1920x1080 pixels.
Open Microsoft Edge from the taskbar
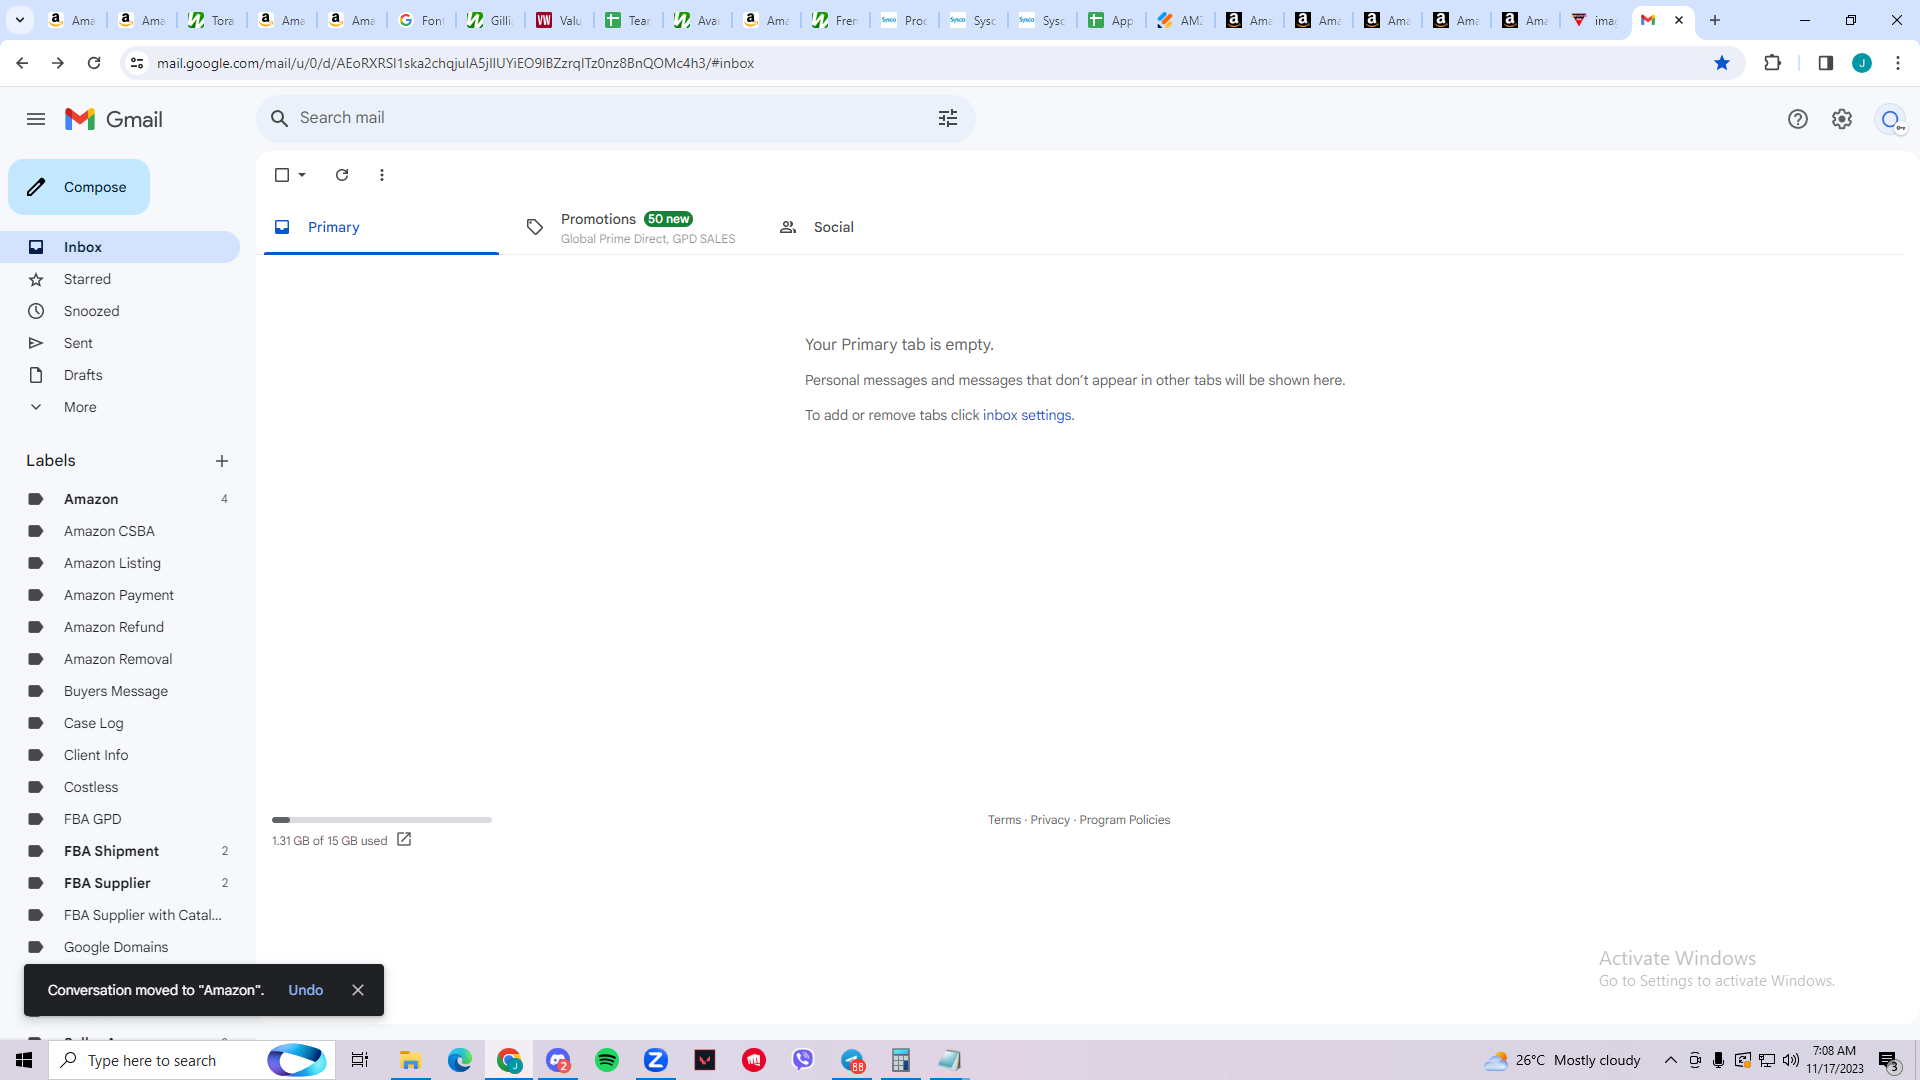tap(459, 1060)
